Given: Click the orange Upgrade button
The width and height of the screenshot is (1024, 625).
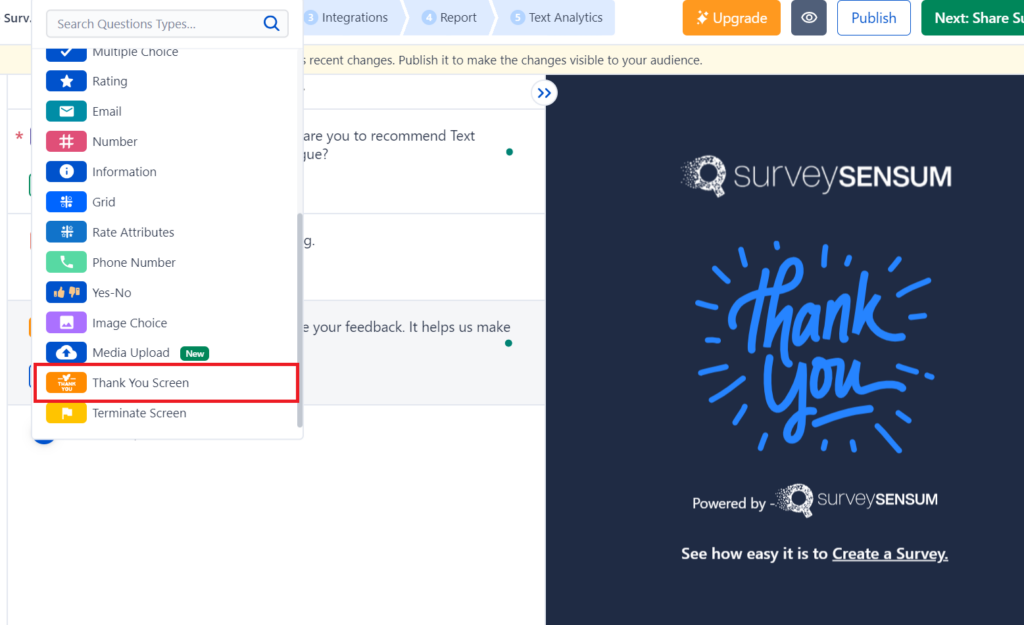Looking at the screenshot, I should pyautogui.click(x=731, y=17).
